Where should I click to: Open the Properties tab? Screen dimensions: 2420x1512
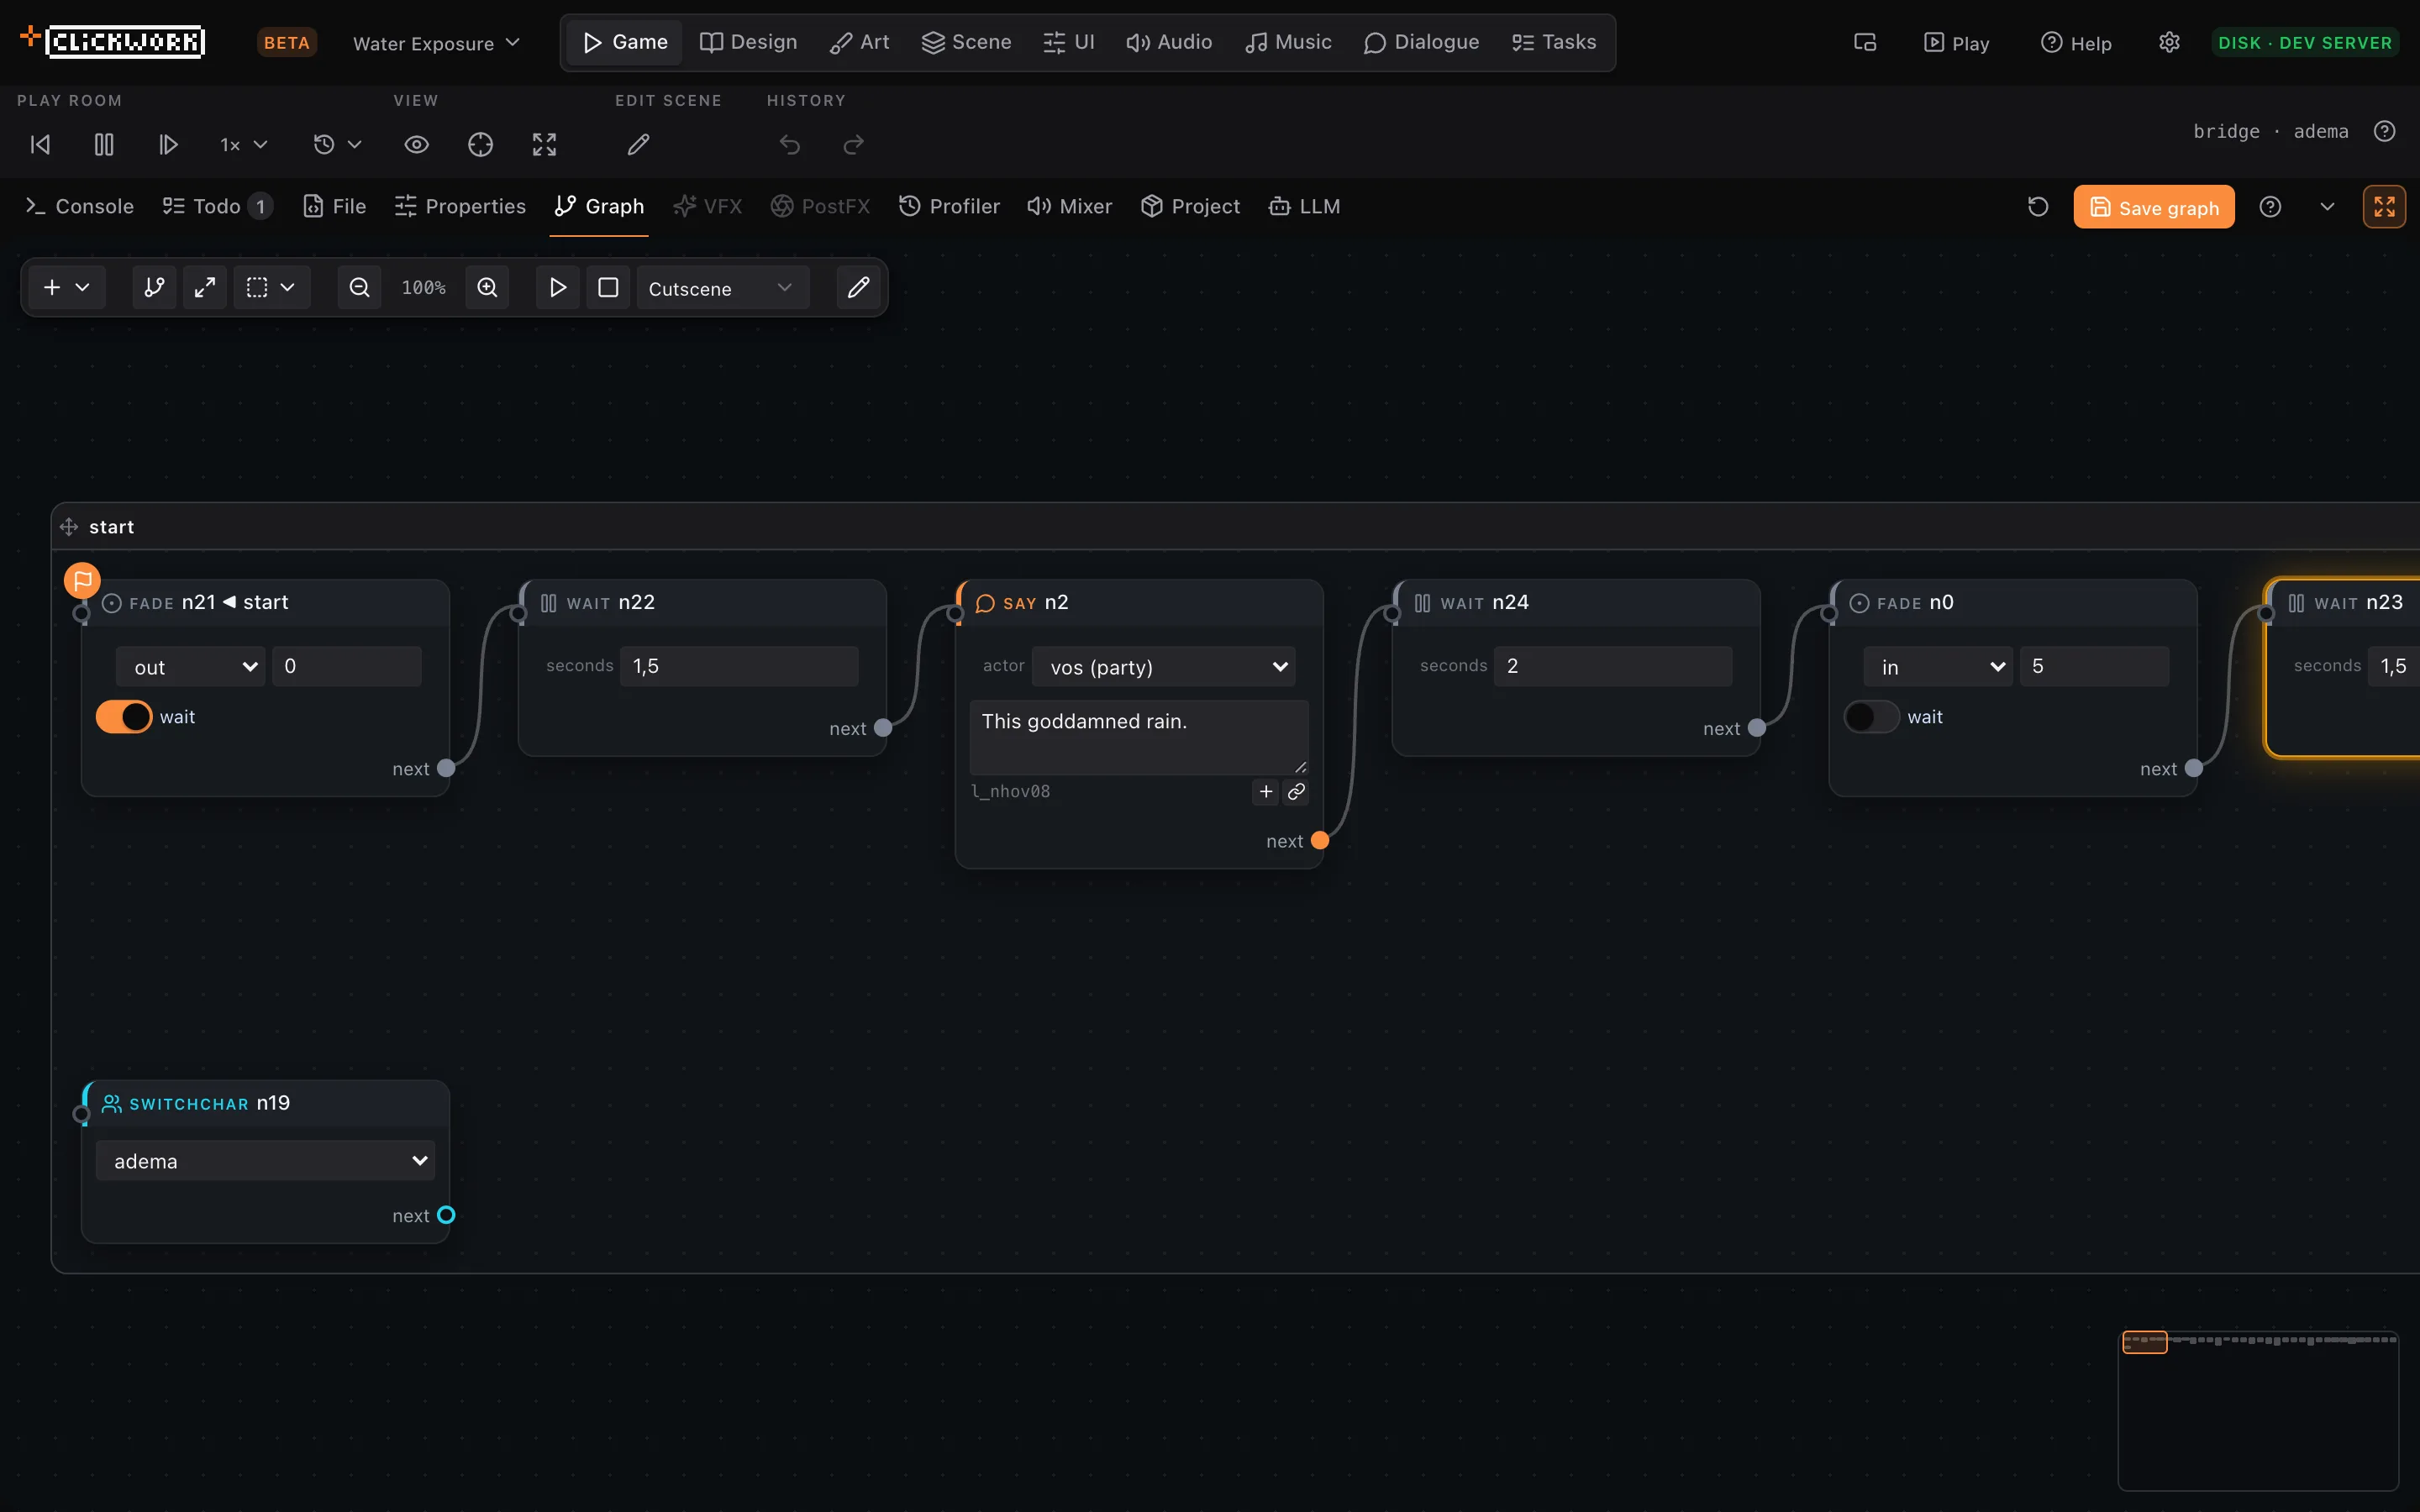460,206
